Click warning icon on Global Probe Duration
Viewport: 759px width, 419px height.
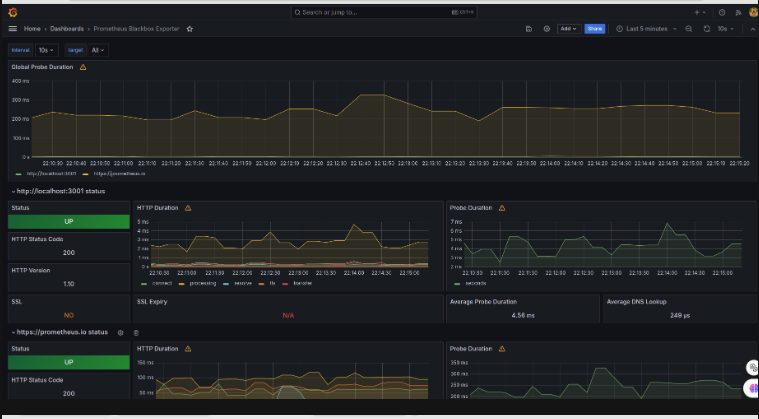coord(83,67)
